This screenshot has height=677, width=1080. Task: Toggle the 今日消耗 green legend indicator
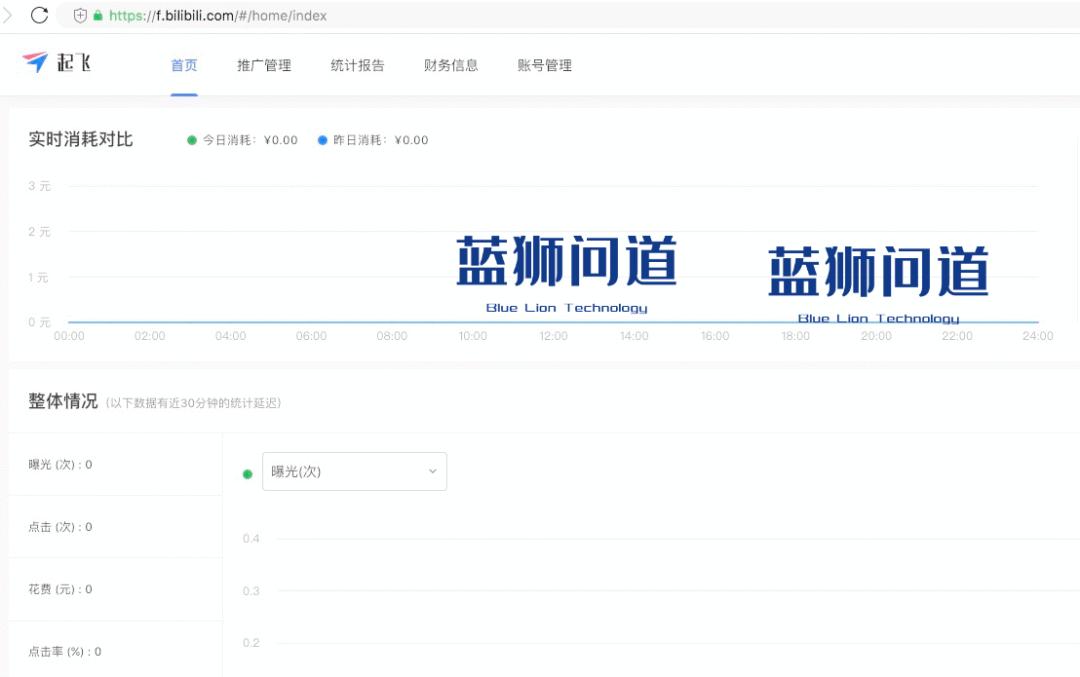coord(191,140)
